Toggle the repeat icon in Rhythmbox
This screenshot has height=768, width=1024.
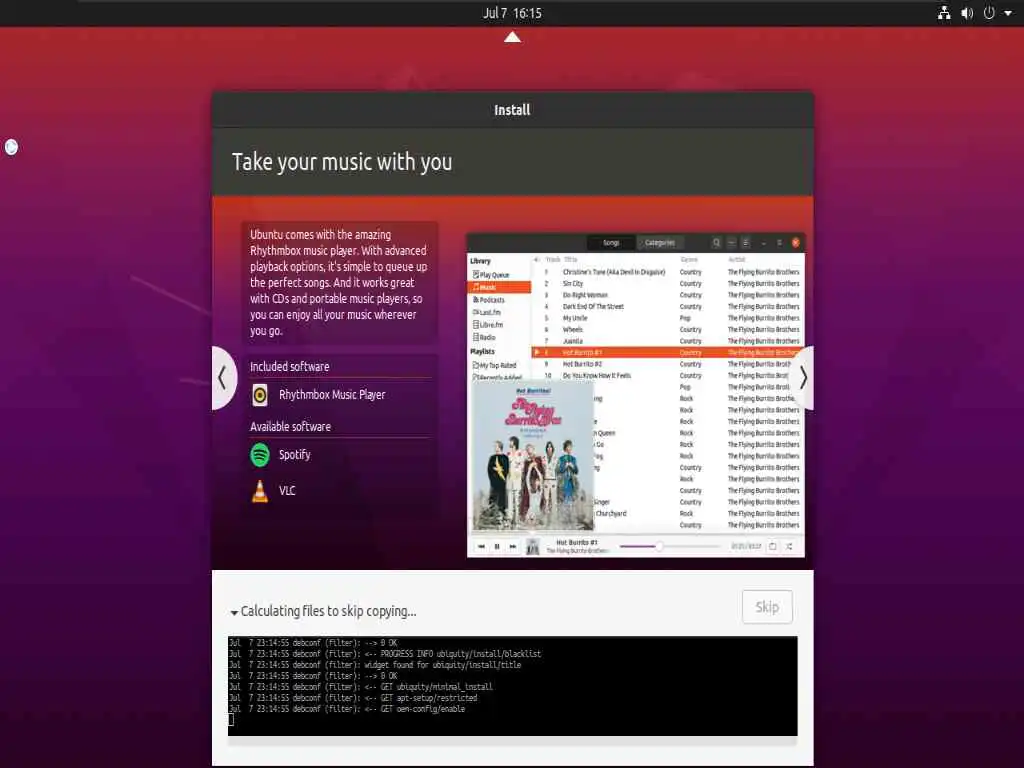point(773,546)
